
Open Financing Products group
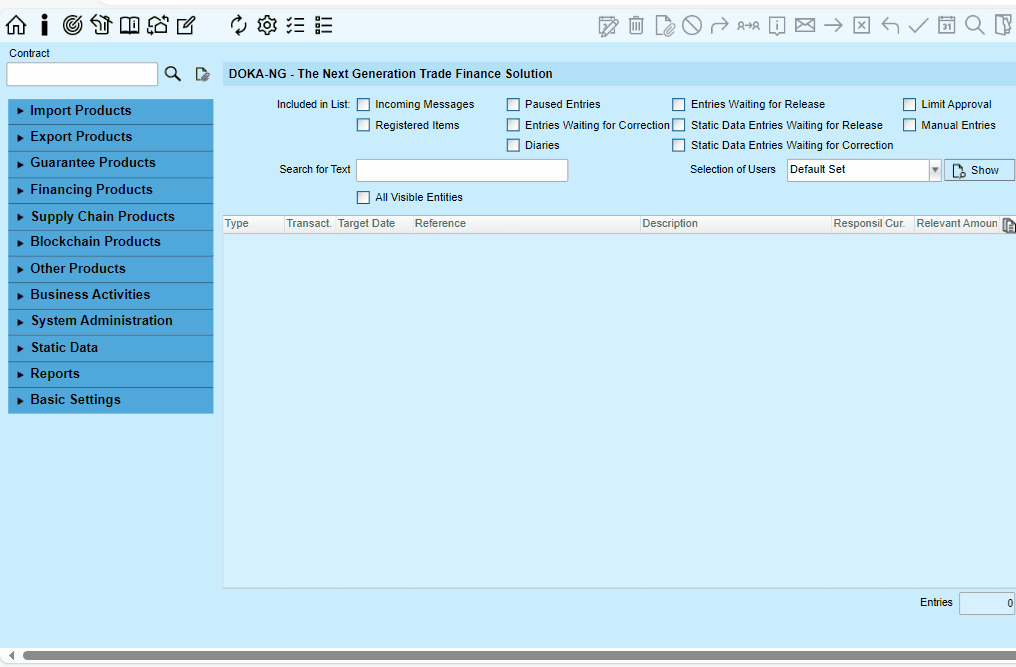pyautogui.click(x=111, y=190)
